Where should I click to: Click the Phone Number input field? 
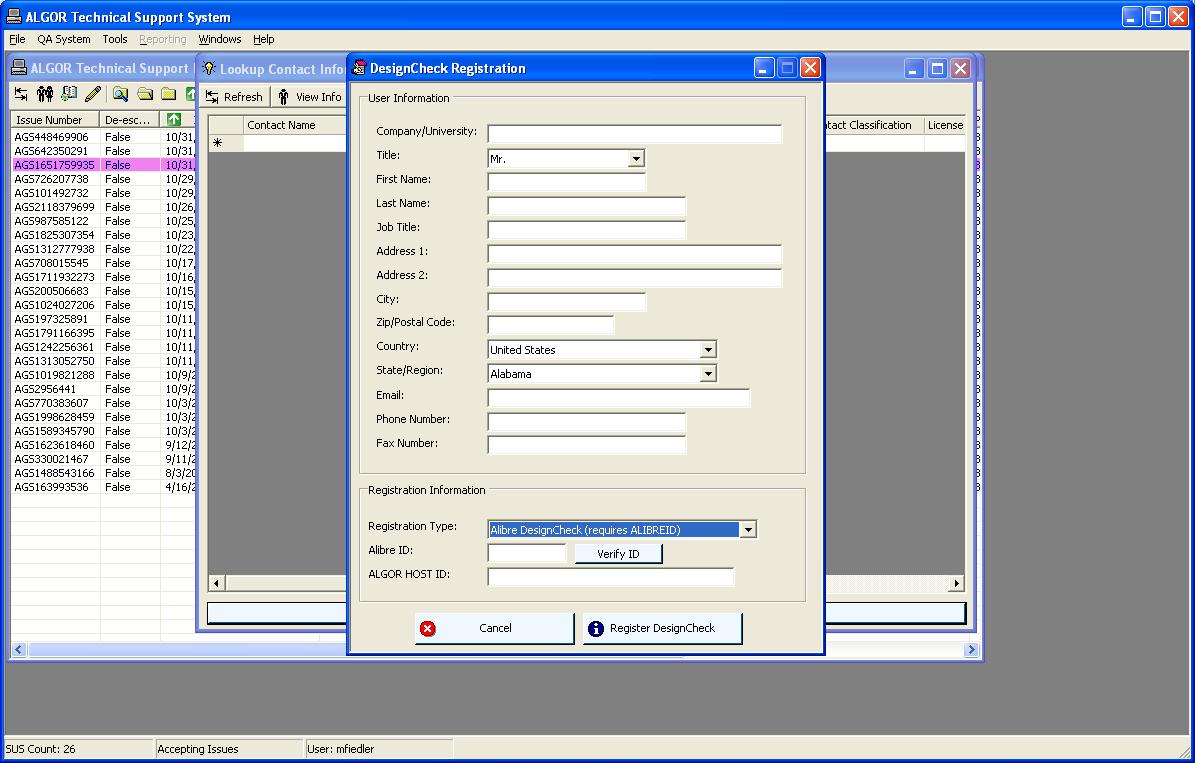(x=587, y=422)
